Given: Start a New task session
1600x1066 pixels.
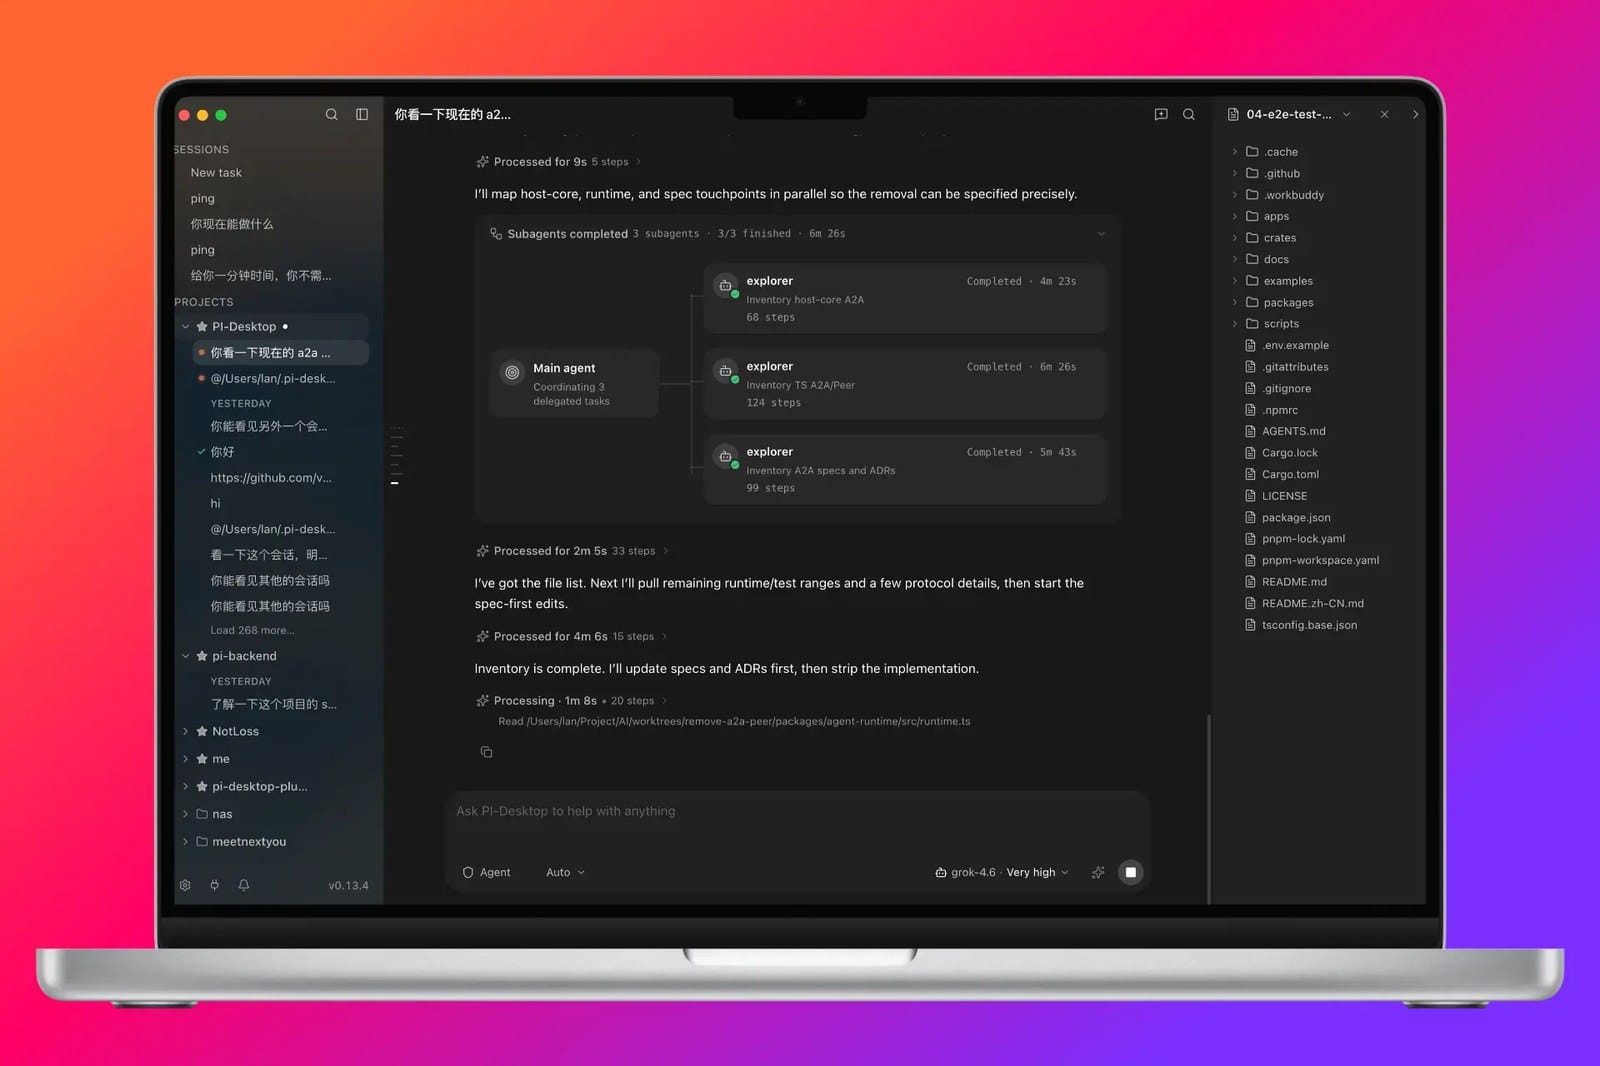Looking at the screenshot, I should click(x=216, y=173).
